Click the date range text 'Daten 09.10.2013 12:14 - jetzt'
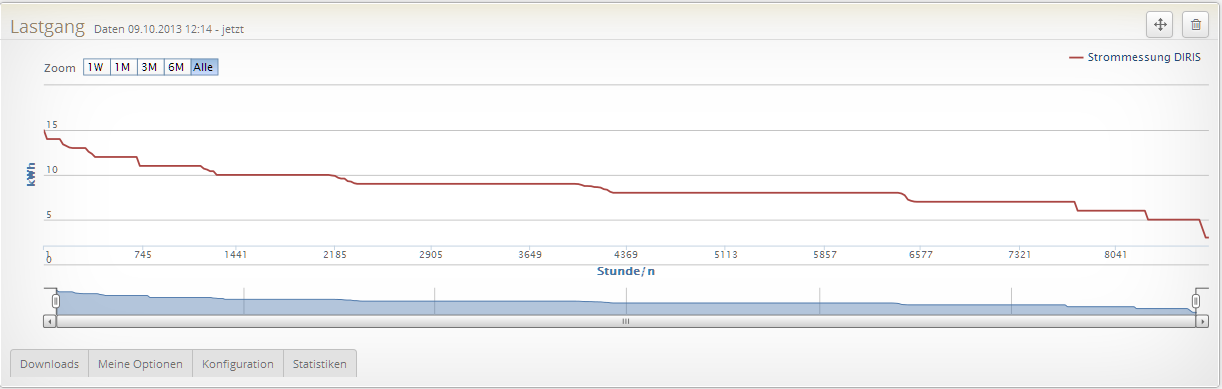 tap(169, 30)
